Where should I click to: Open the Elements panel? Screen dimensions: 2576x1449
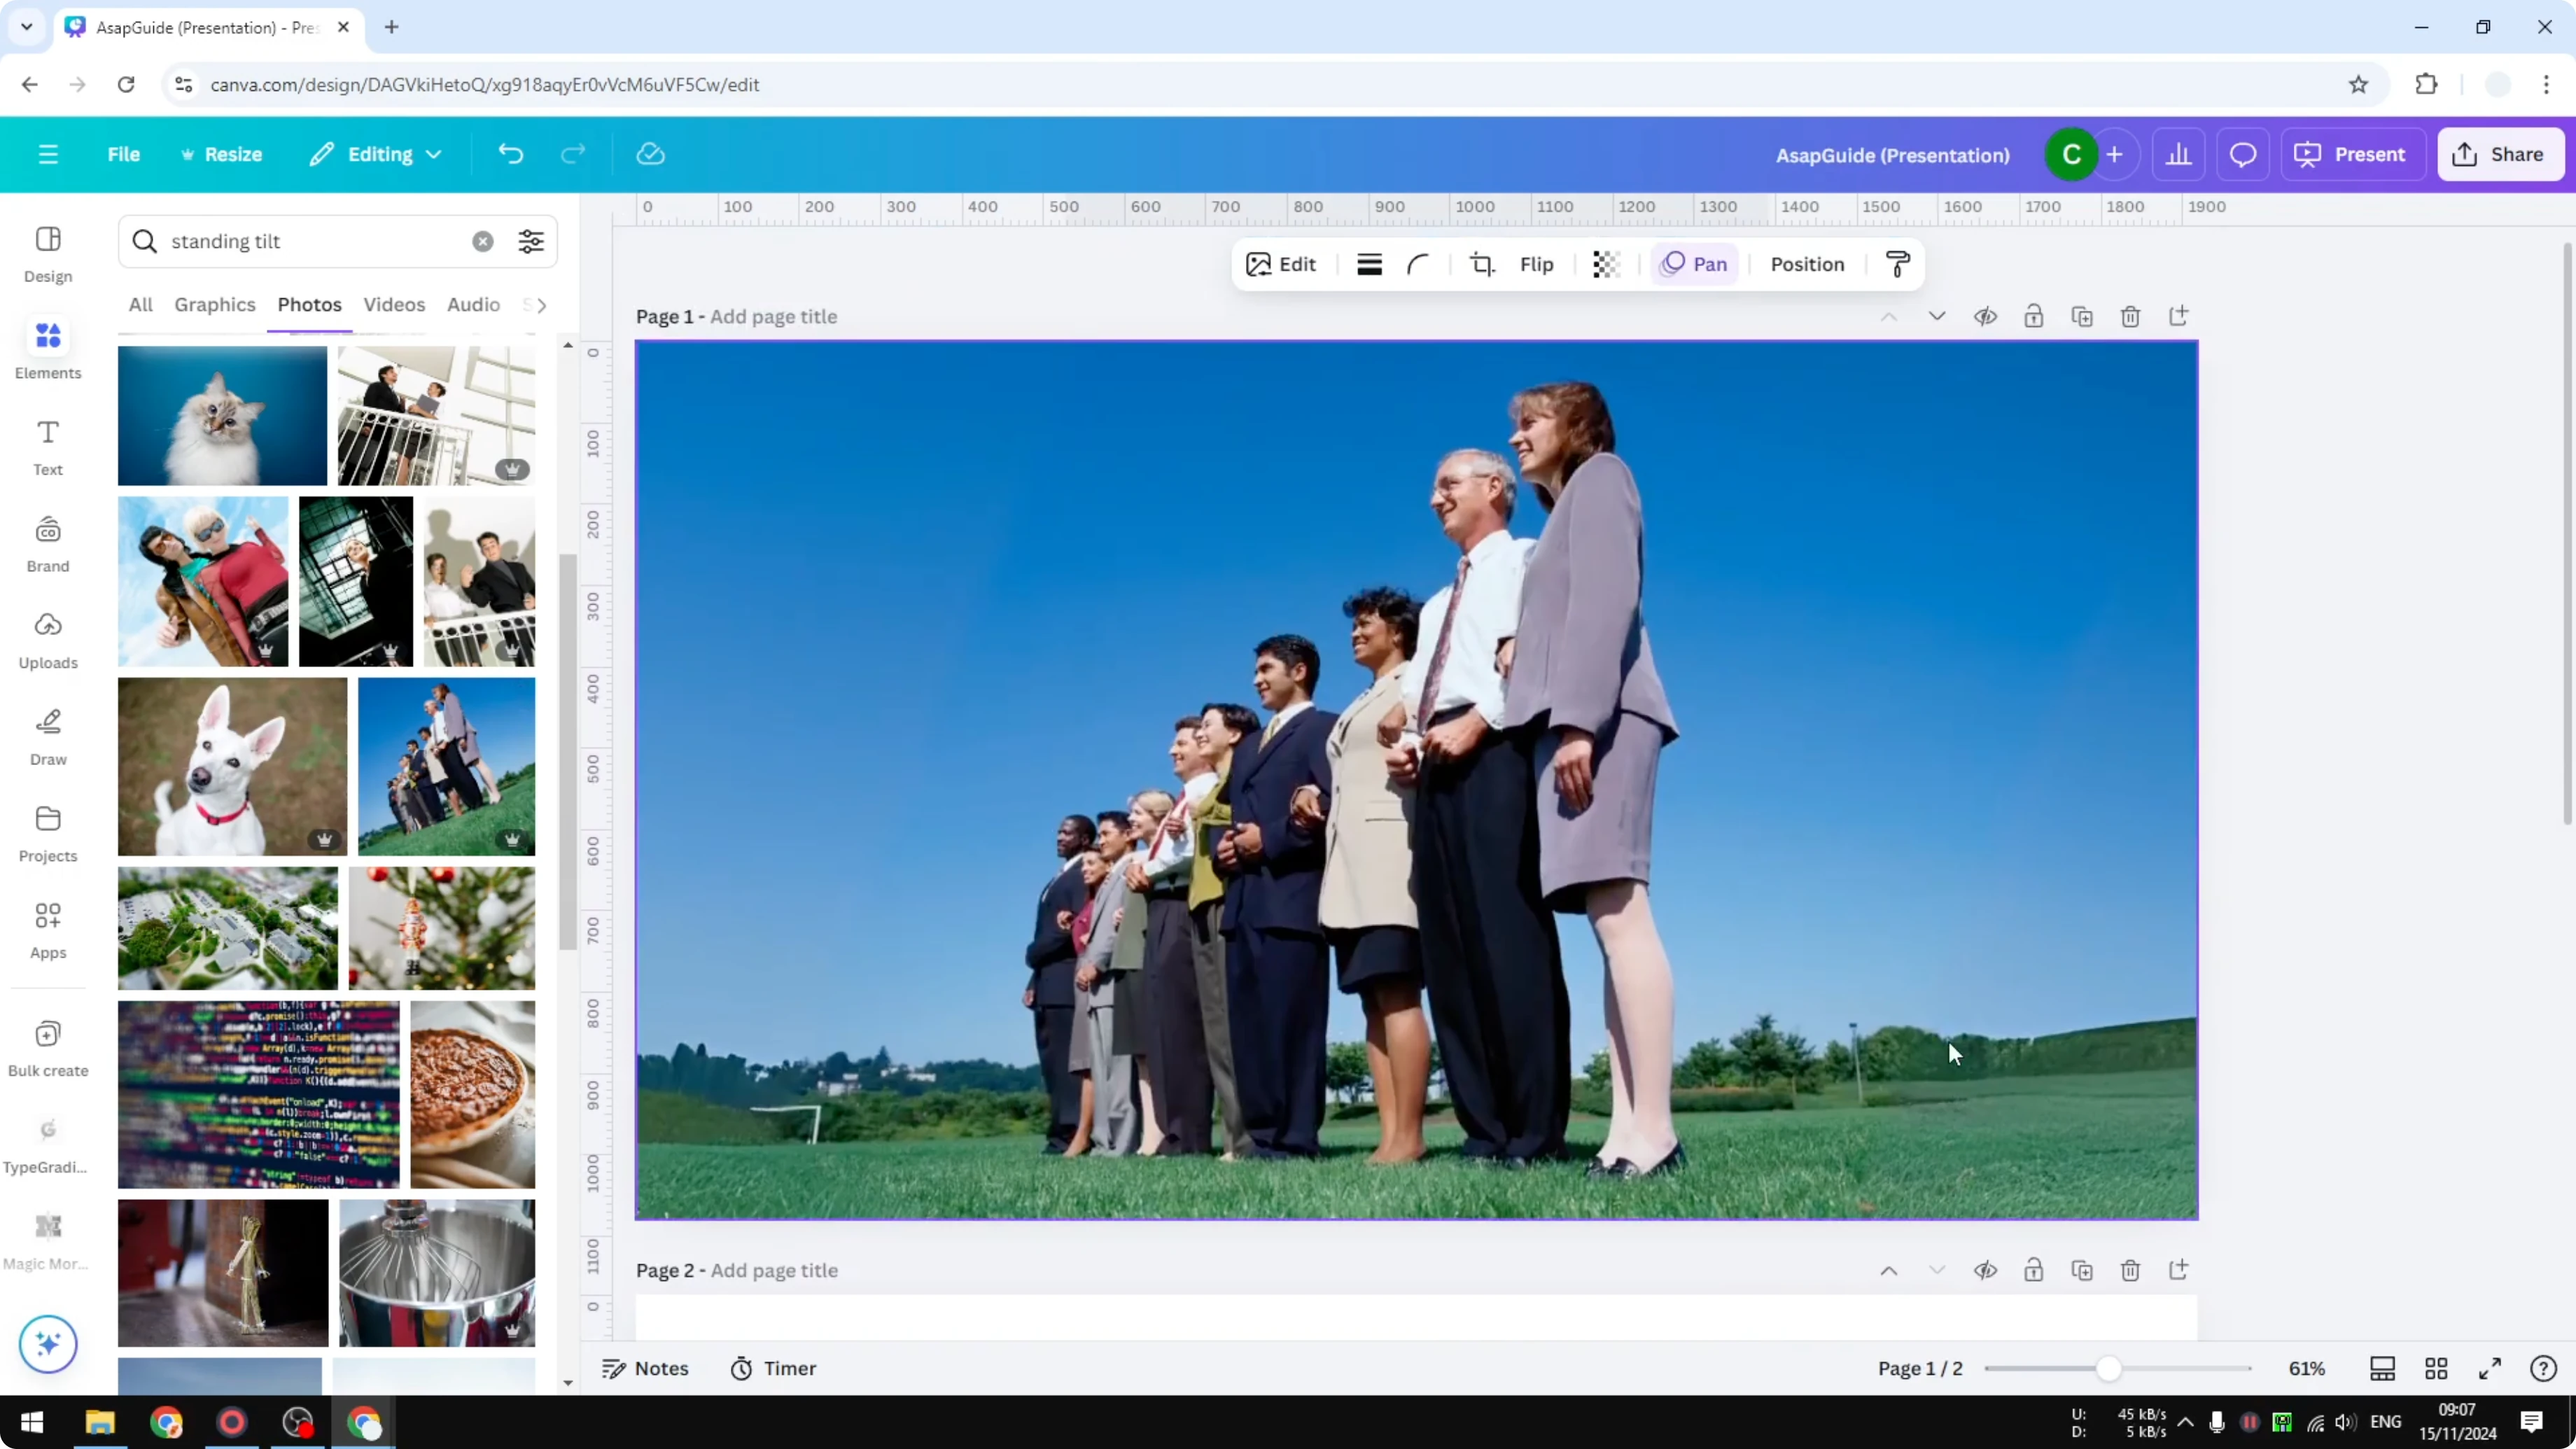tap(47, 348)
